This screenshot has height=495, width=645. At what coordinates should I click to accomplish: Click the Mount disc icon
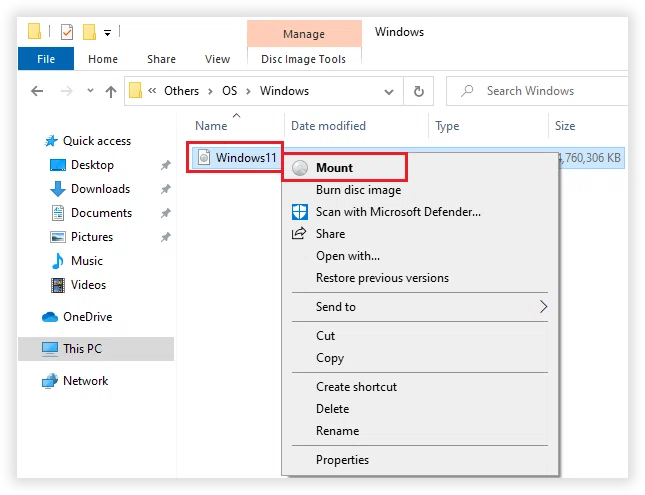coord(300,167)
